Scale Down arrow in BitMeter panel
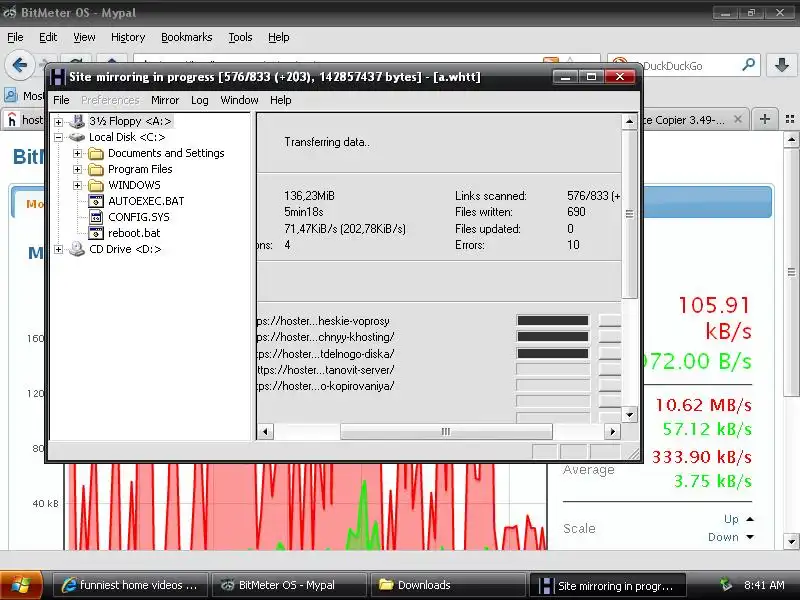The image size is (800, 600). (x=750, y=537)
